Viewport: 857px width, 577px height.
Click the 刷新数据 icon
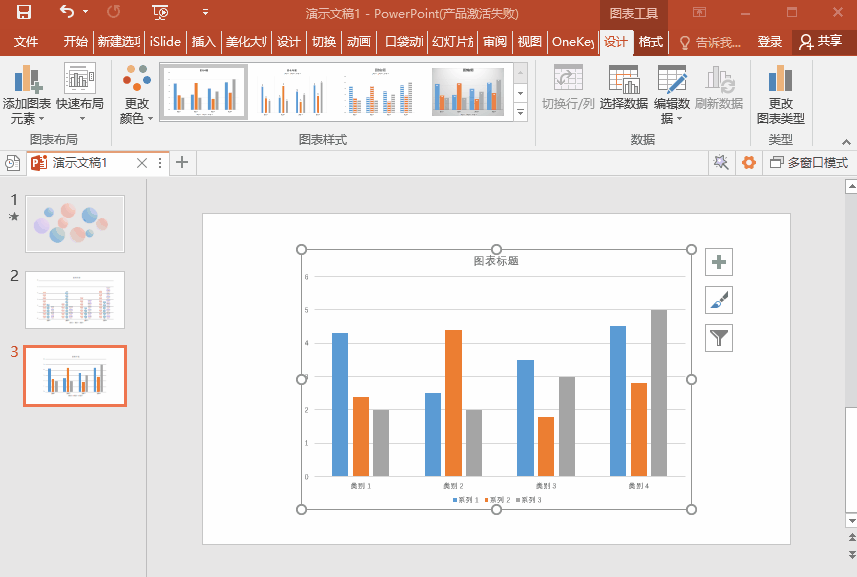[719, 87]
